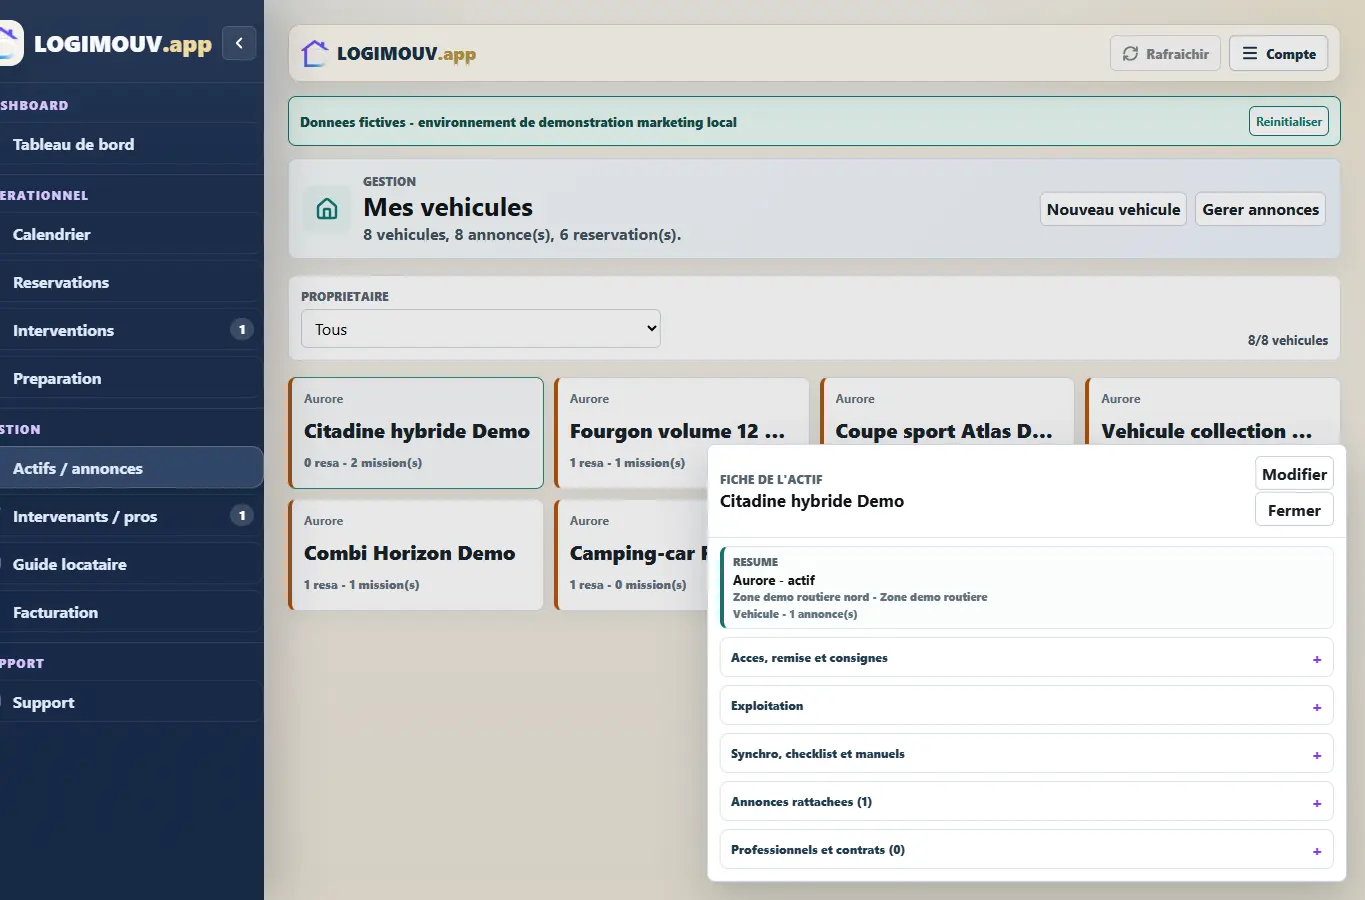Click the 'Donnees fictives' banner text

518,122
